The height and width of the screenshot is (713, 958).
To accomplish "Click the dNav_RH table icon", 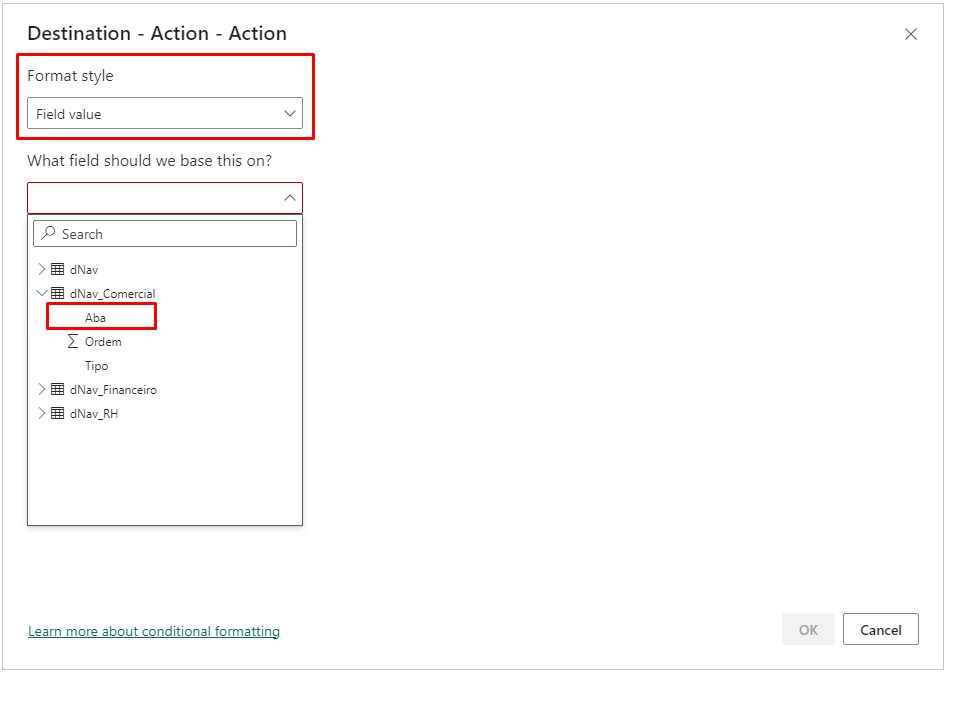I will tap(58, 413).
